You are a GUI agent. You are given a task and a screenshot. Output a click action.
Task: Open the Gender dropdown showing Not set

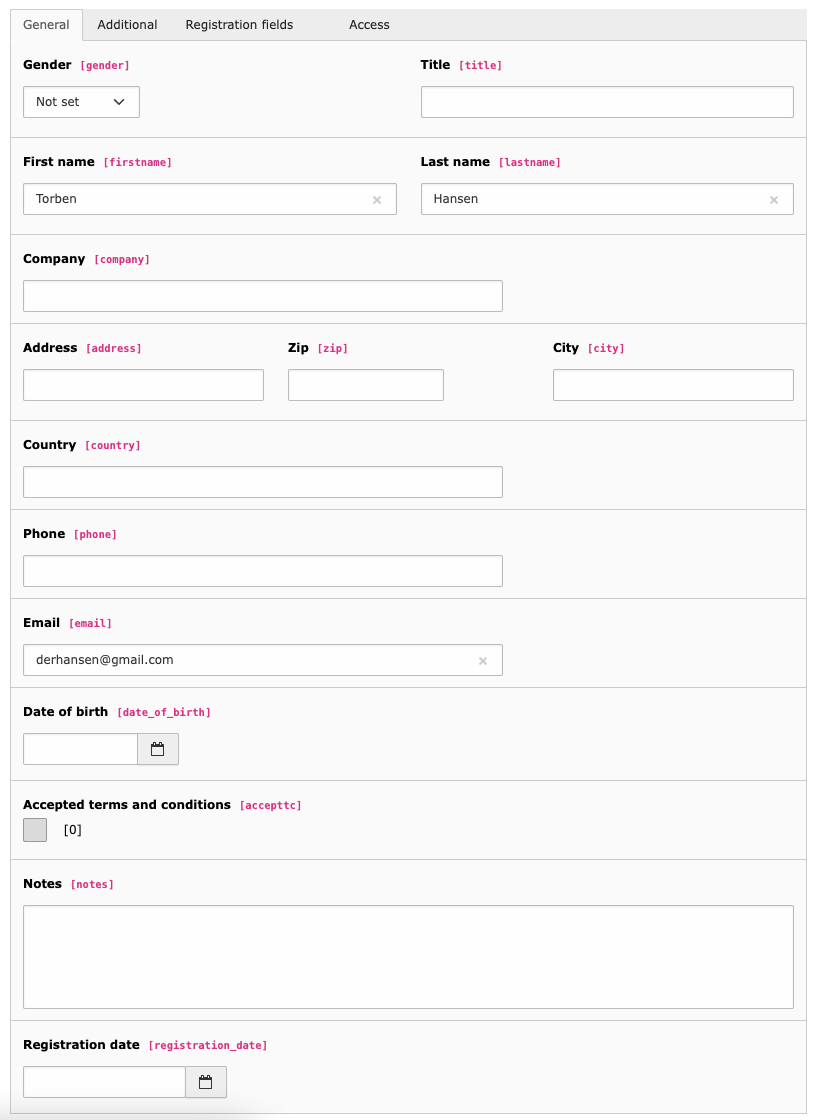tap(80, 101)
